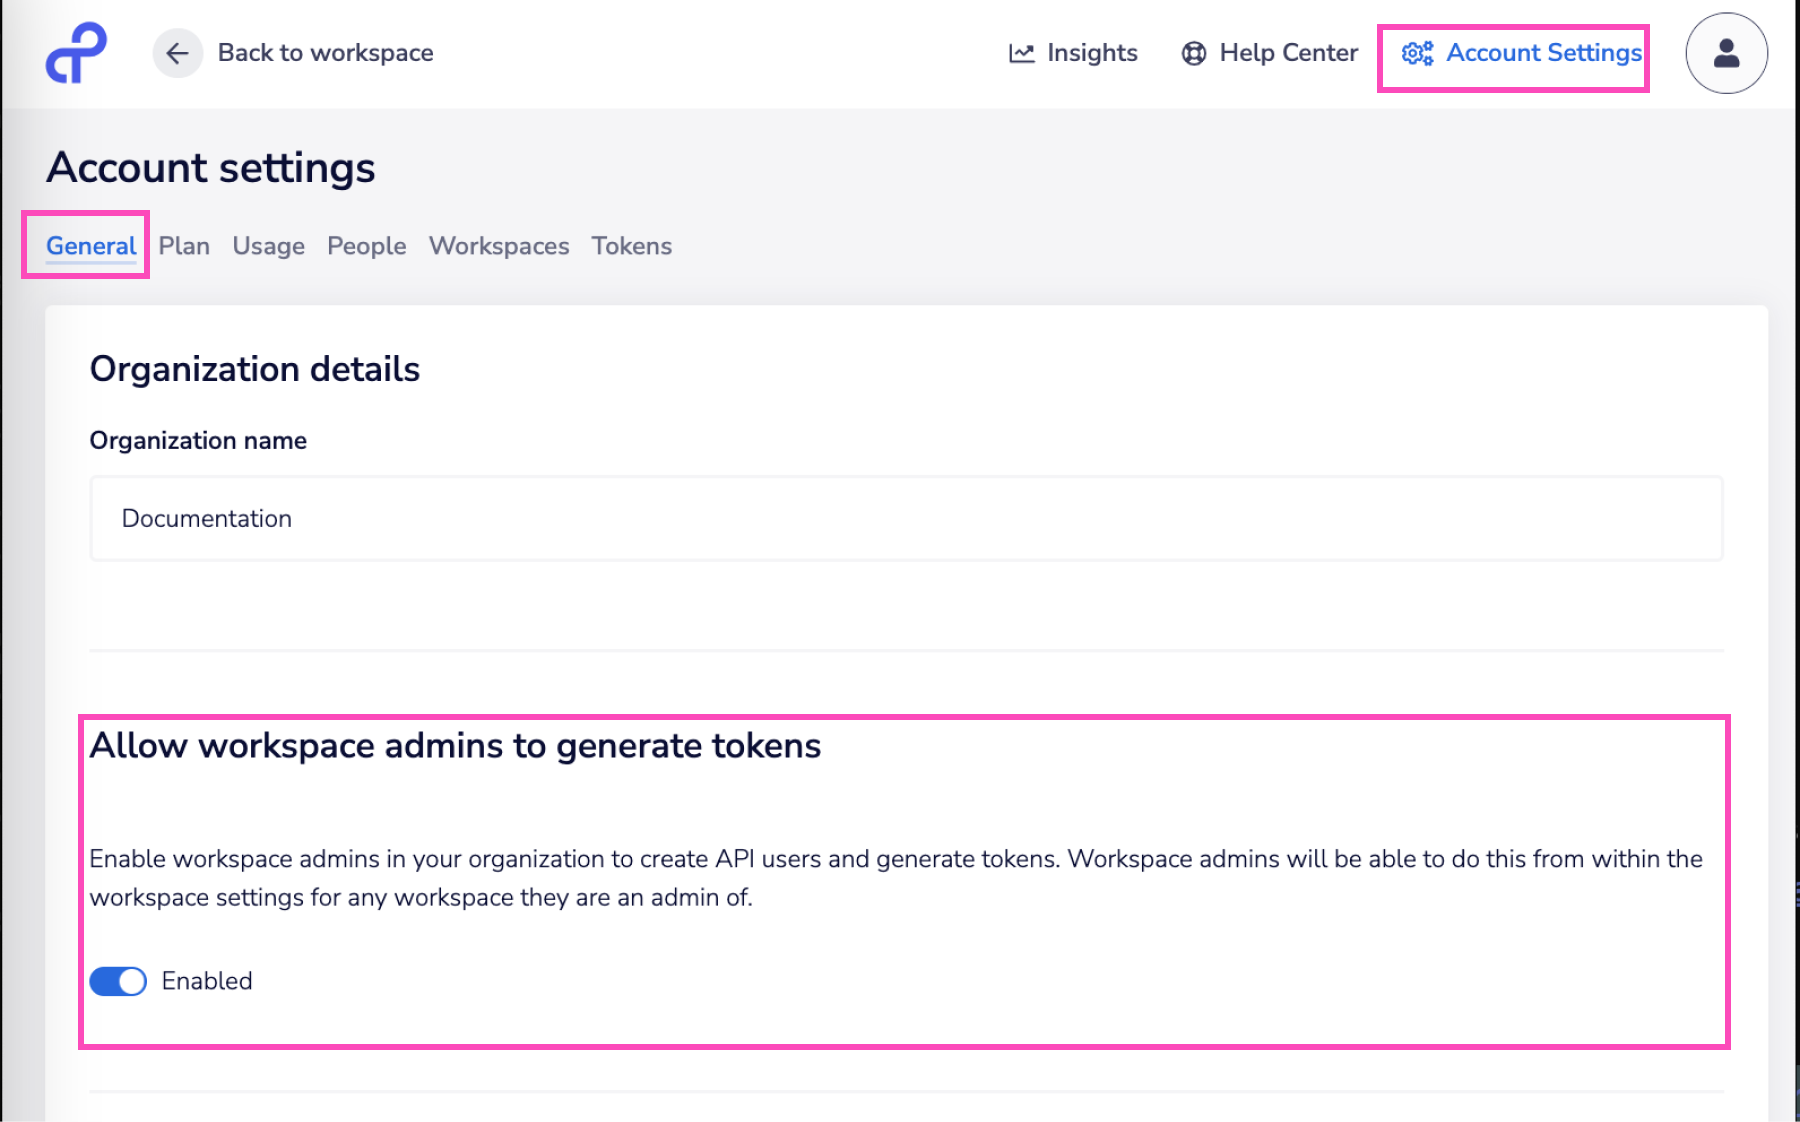The width and height of the screenshot is (1800, 1122).
Task: Click the Enabled label beside the toggle
Action: 207,981
